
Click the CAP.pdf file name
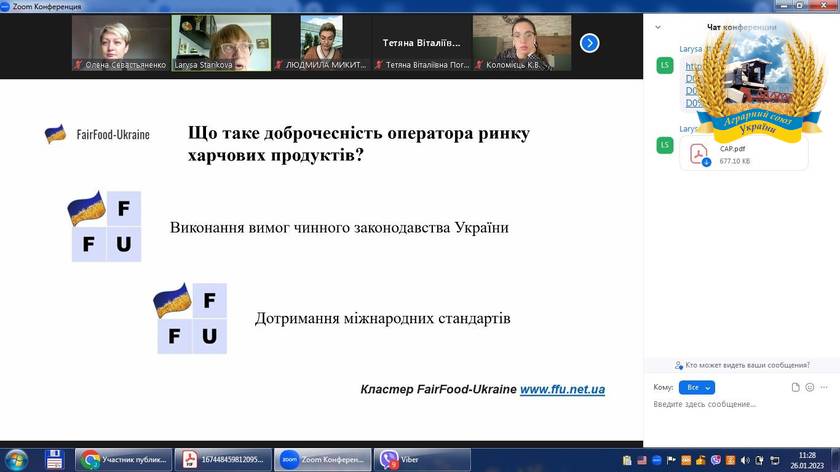click(x=732, y=149)
